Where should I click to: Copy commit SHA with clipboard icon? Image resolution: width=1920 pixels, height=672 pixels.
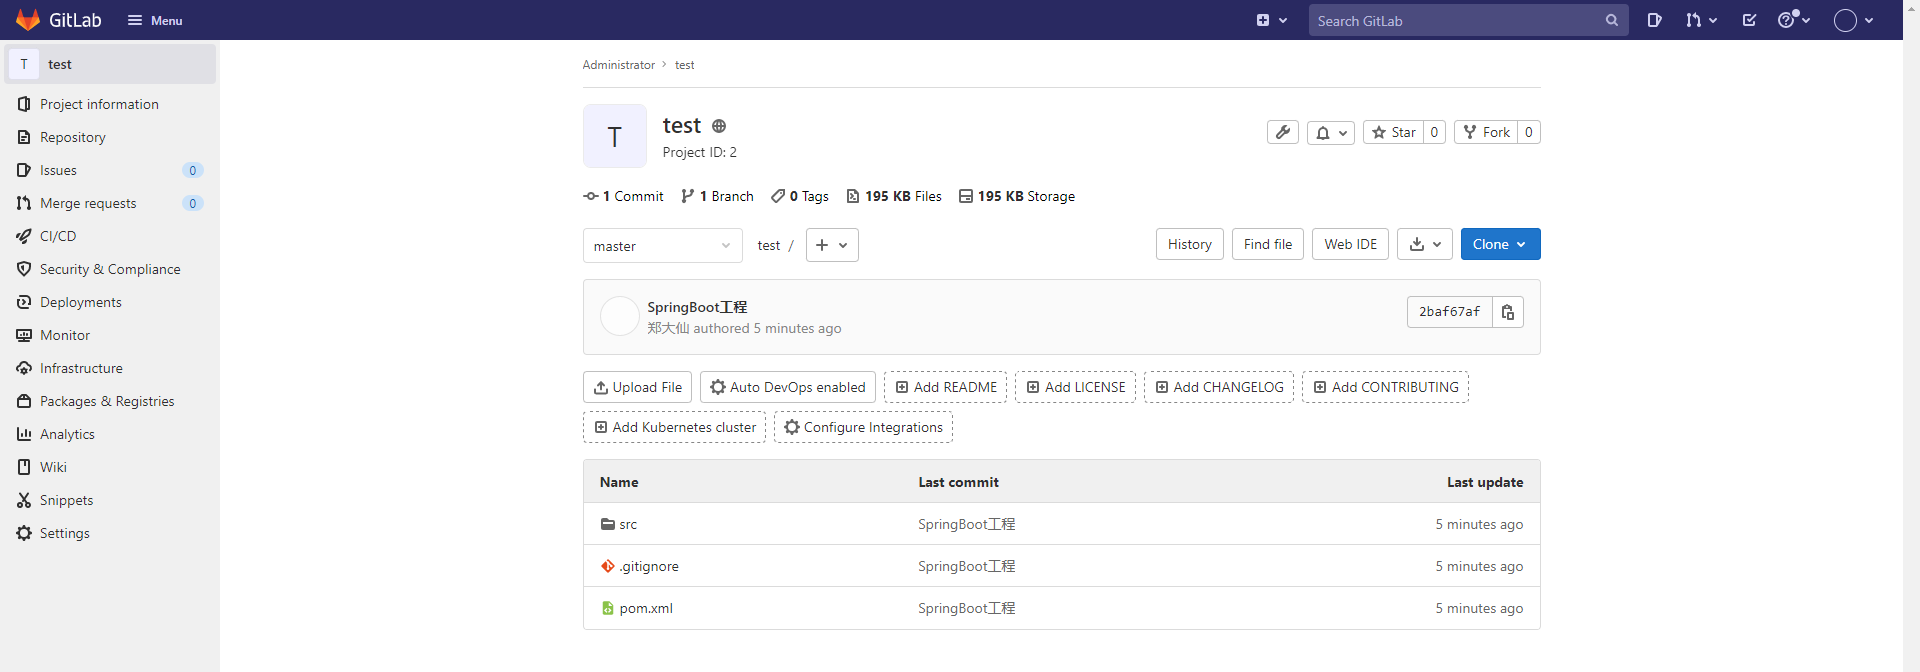tap(1507, 312)
